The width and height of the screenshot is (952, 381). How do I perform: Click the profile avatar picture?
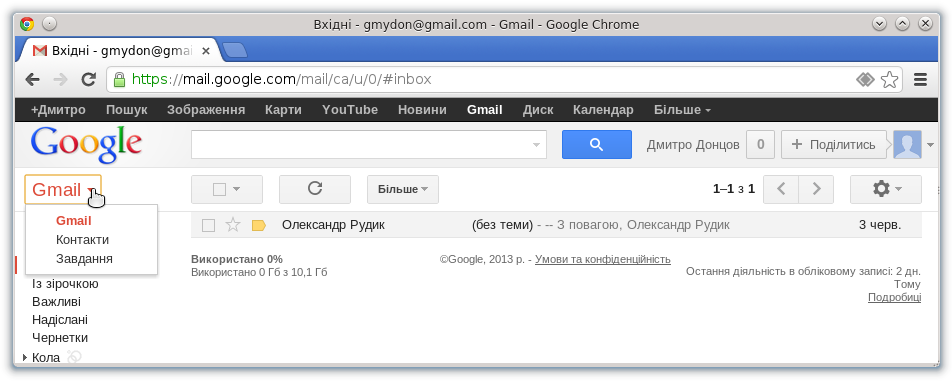tap(907, 144)
